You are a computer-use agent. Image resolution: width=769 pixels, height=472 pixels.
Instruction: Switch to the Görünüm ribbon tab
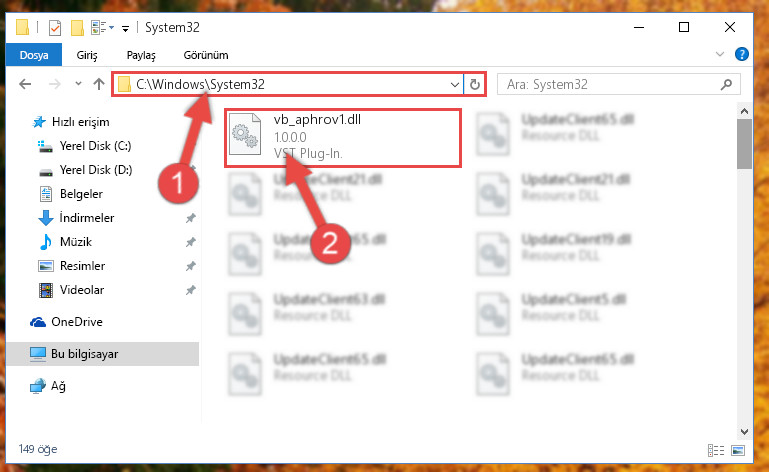[206, 55]
